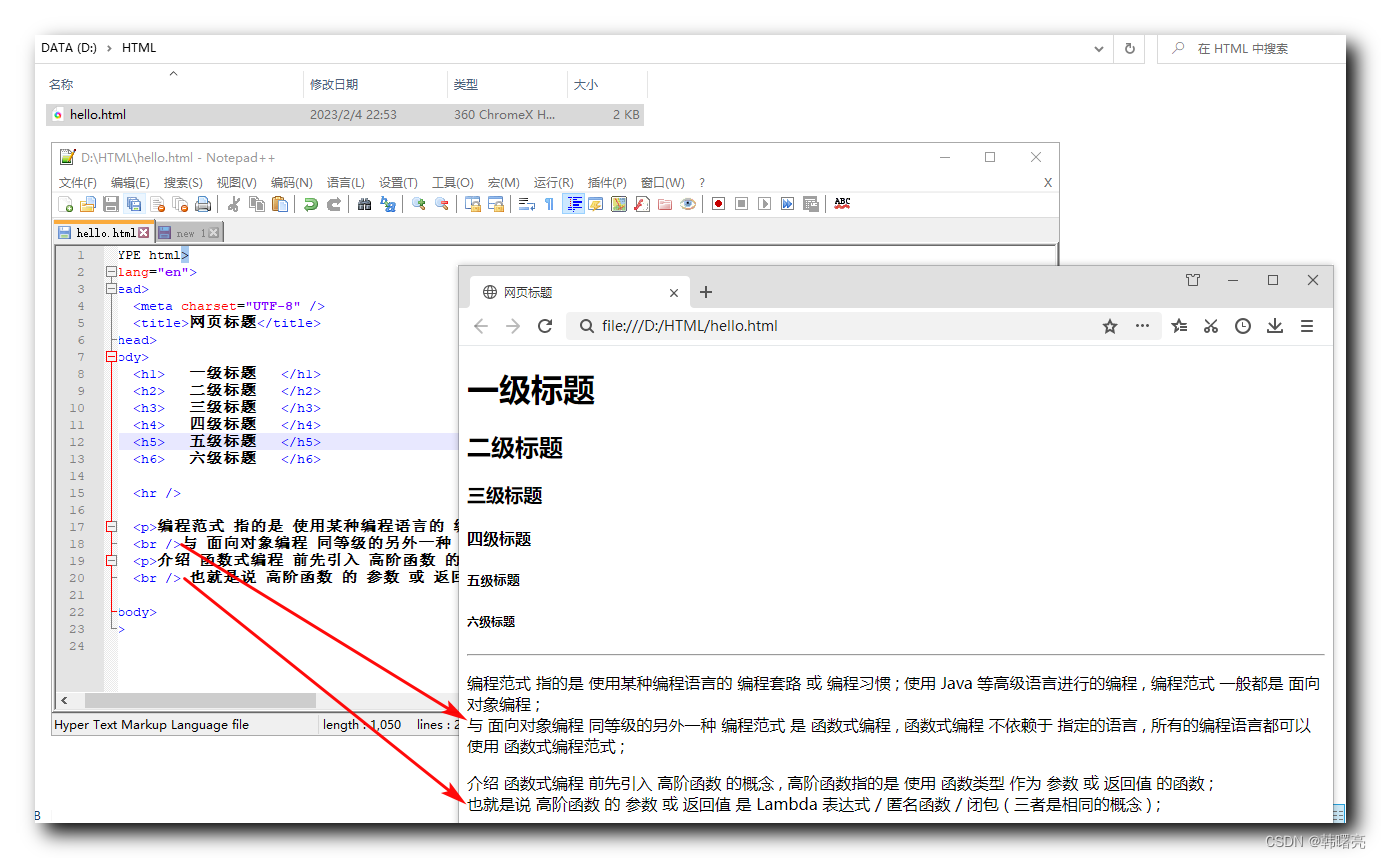Click green Undo arrow in Notepad++
Screen dimensions: 1381x858
click(x=311, y=204)
